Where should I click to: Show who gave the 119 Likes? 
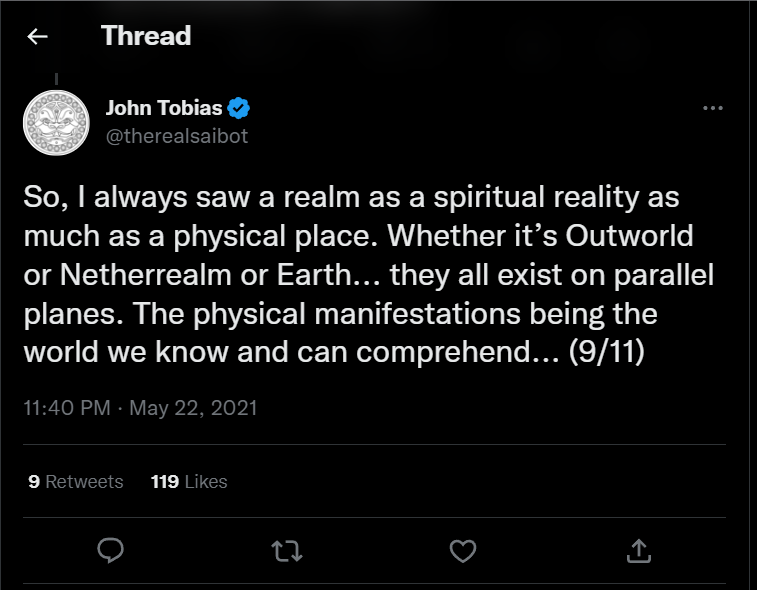(189, 481)
